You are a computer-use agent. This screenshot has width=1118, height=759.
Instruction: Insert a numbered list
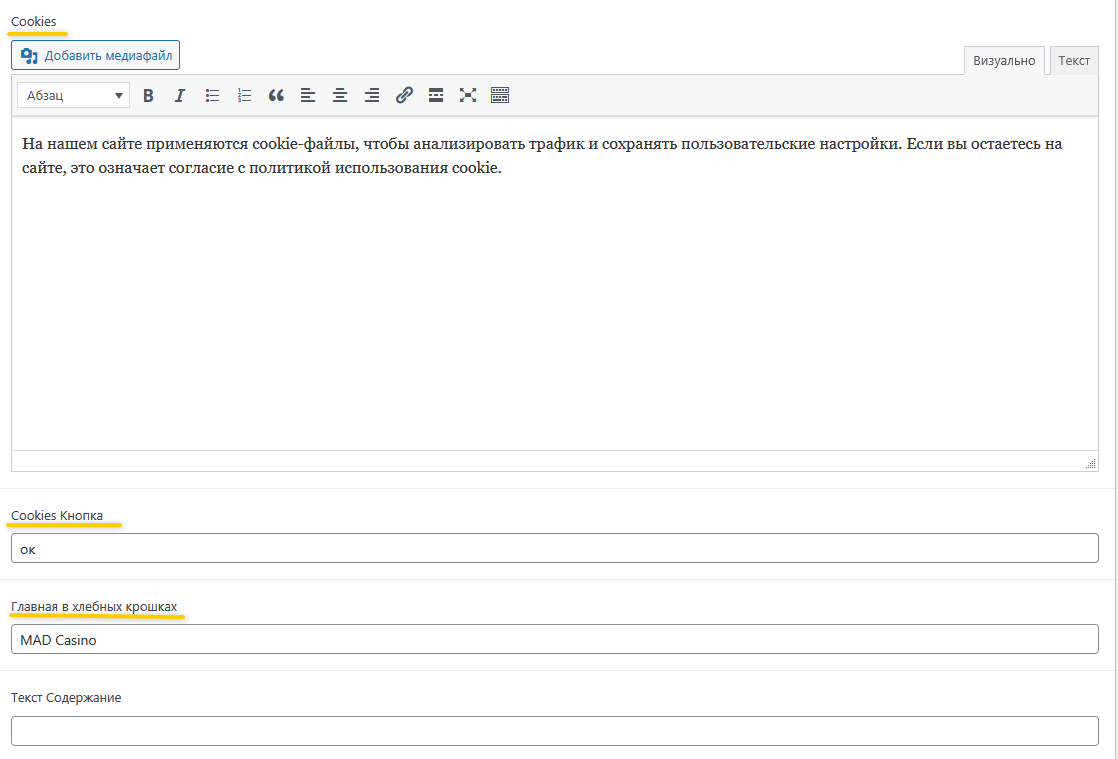pos(244,96)
